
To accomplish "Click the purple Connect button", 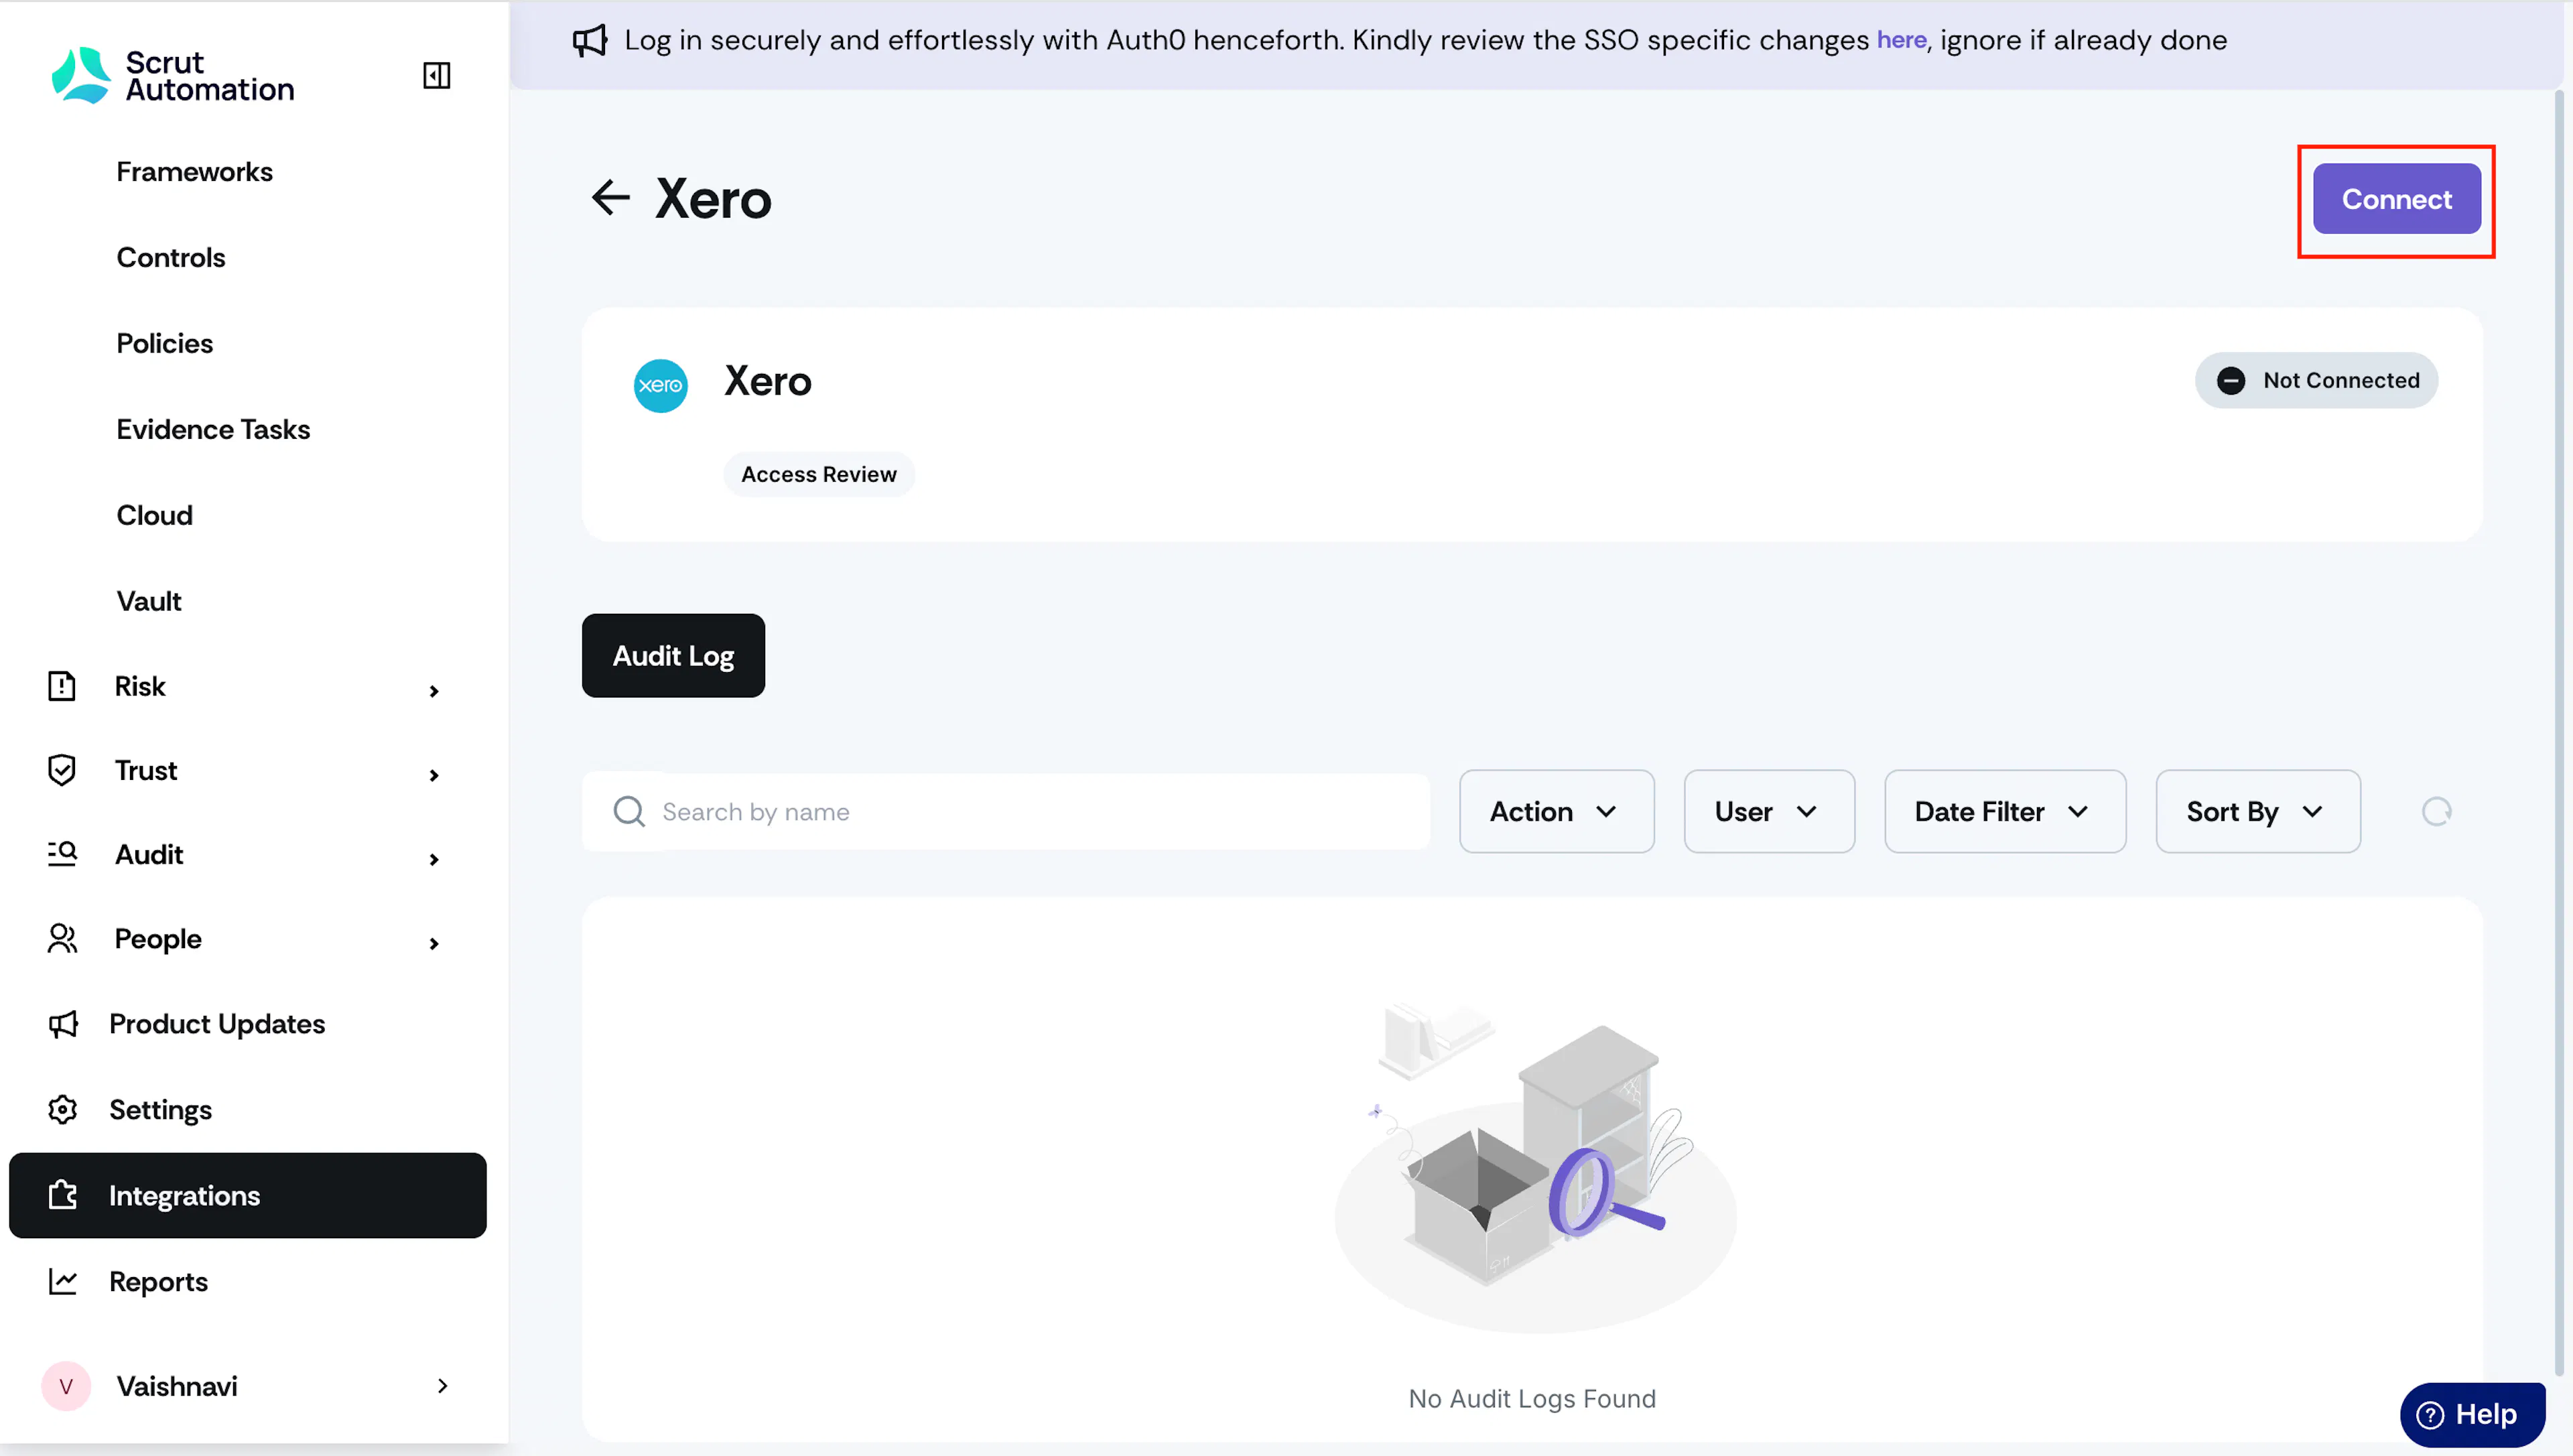I will click(x=2396, y=199).
